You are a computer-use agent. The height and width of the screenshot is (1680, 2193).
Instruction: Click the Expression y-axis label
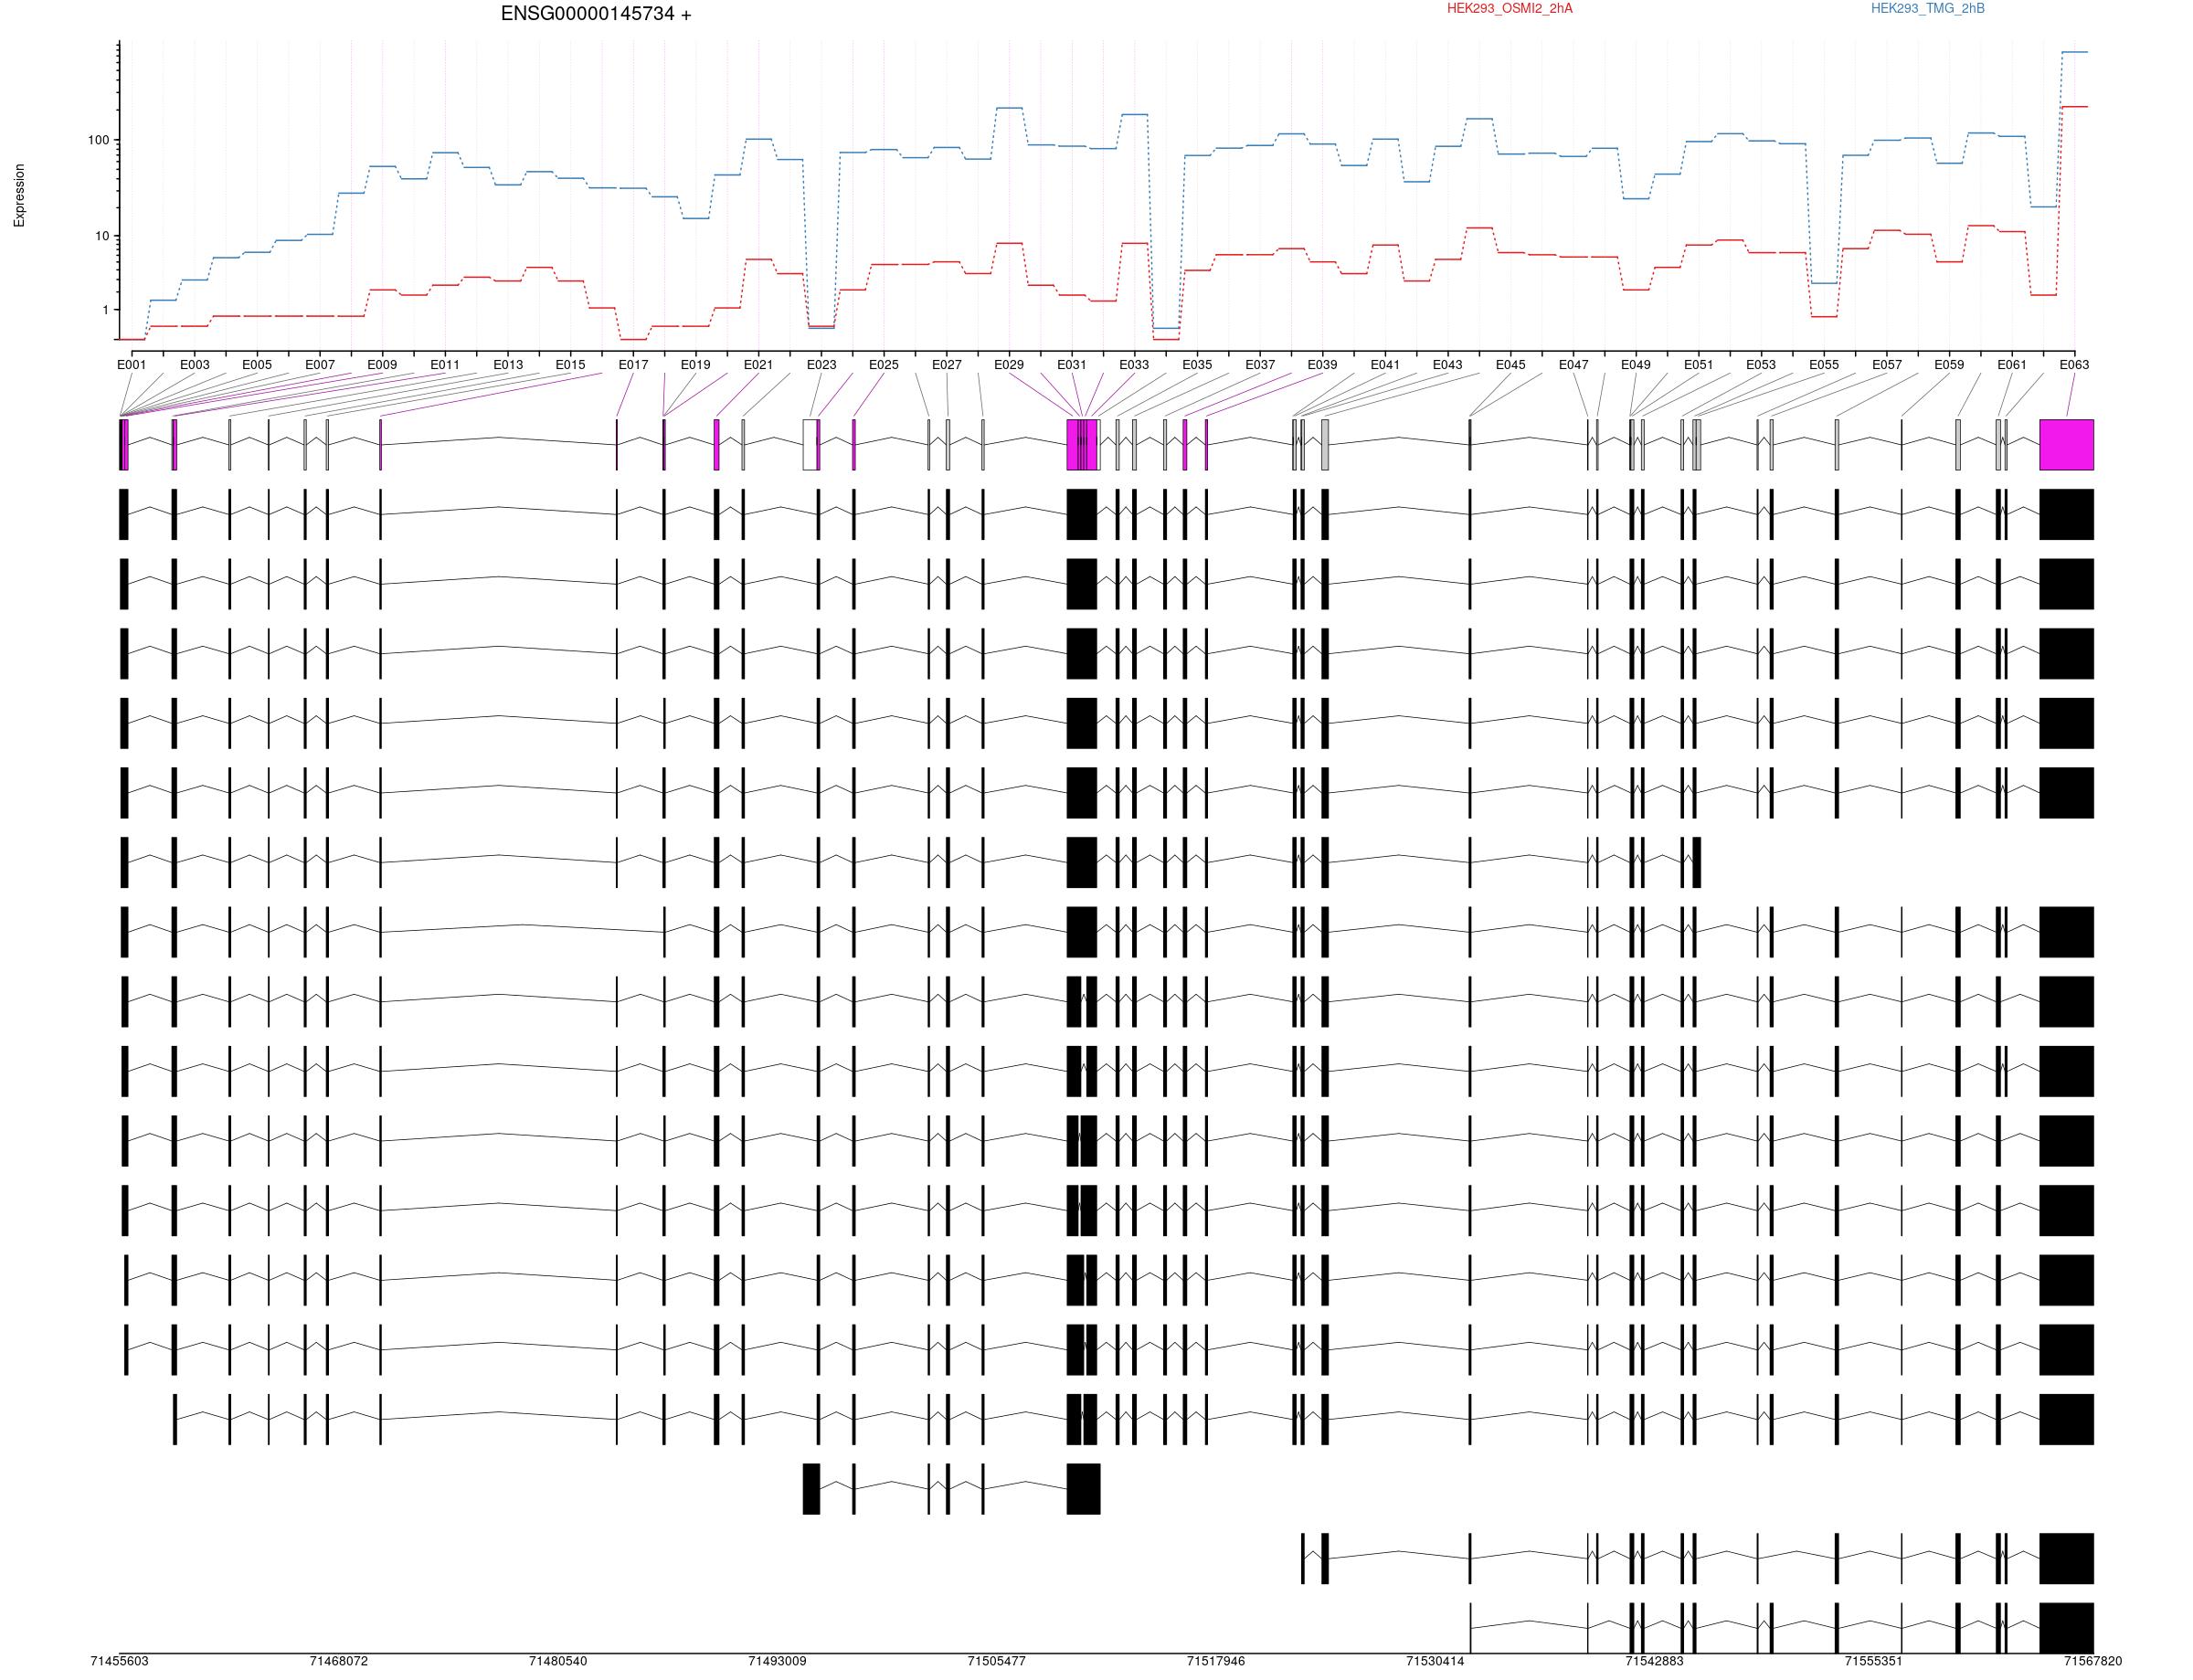tap(19, 195)
